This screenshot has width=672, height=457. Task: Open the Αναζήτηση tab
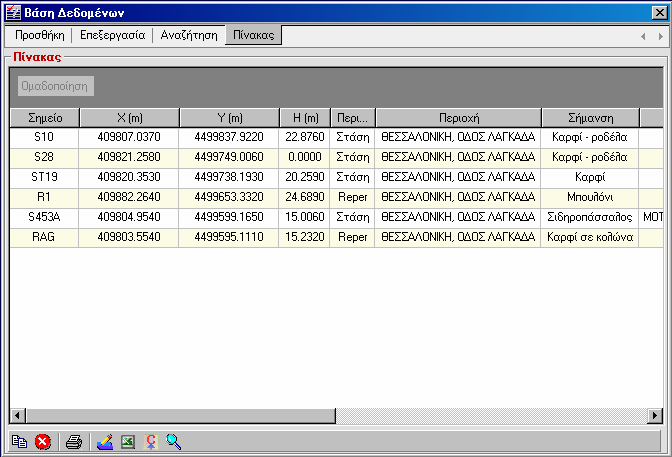(189, 35)
